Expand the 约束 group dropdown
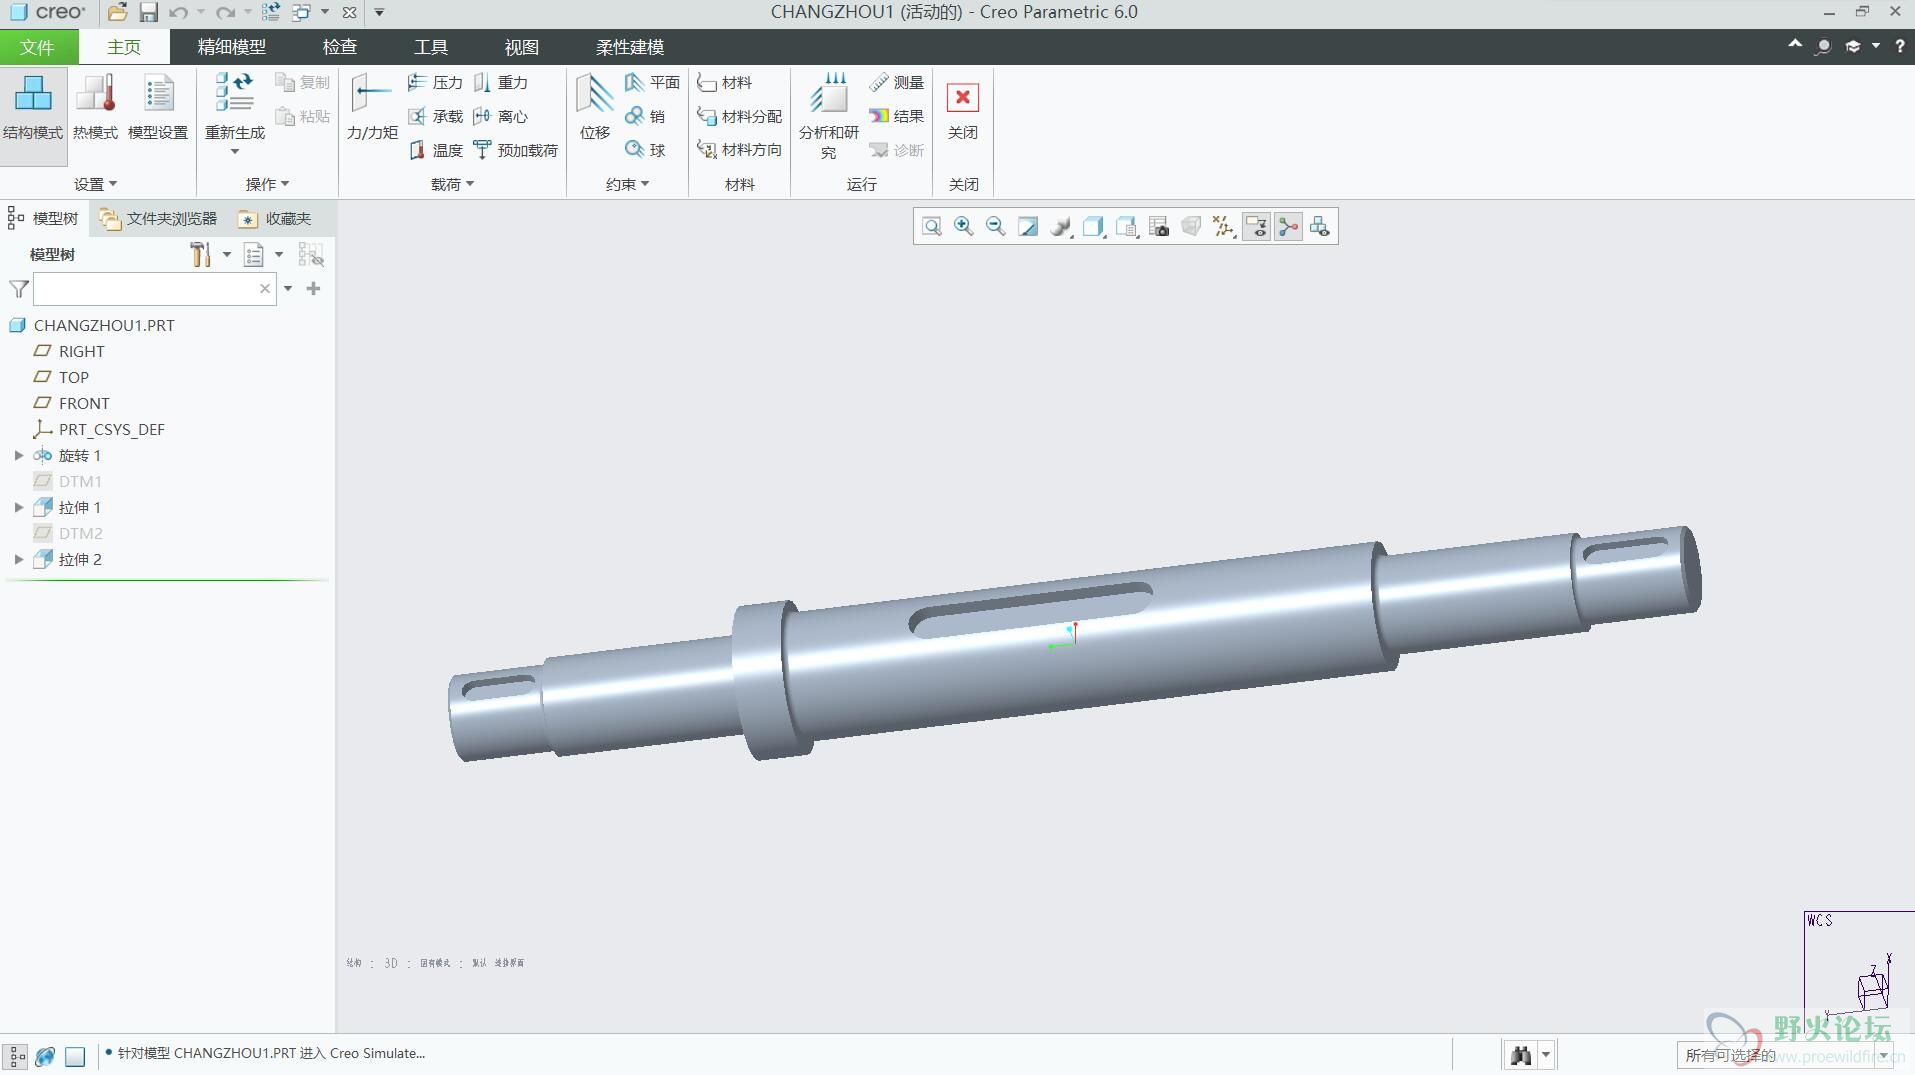Viewport: 1915px width, 1075px height. 627,184
